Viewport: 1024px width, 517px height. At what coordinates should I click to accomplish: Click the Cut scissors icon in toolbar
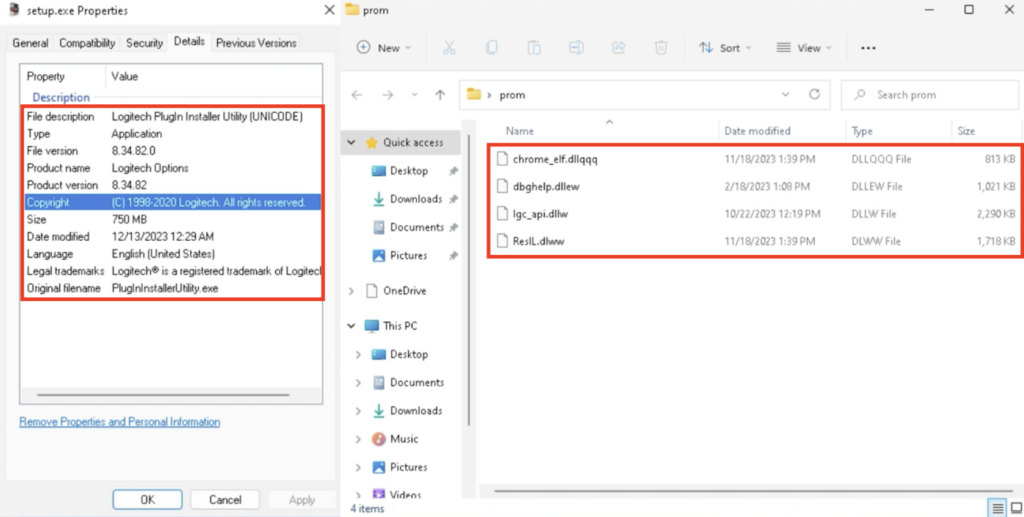(x=449, y=48)
